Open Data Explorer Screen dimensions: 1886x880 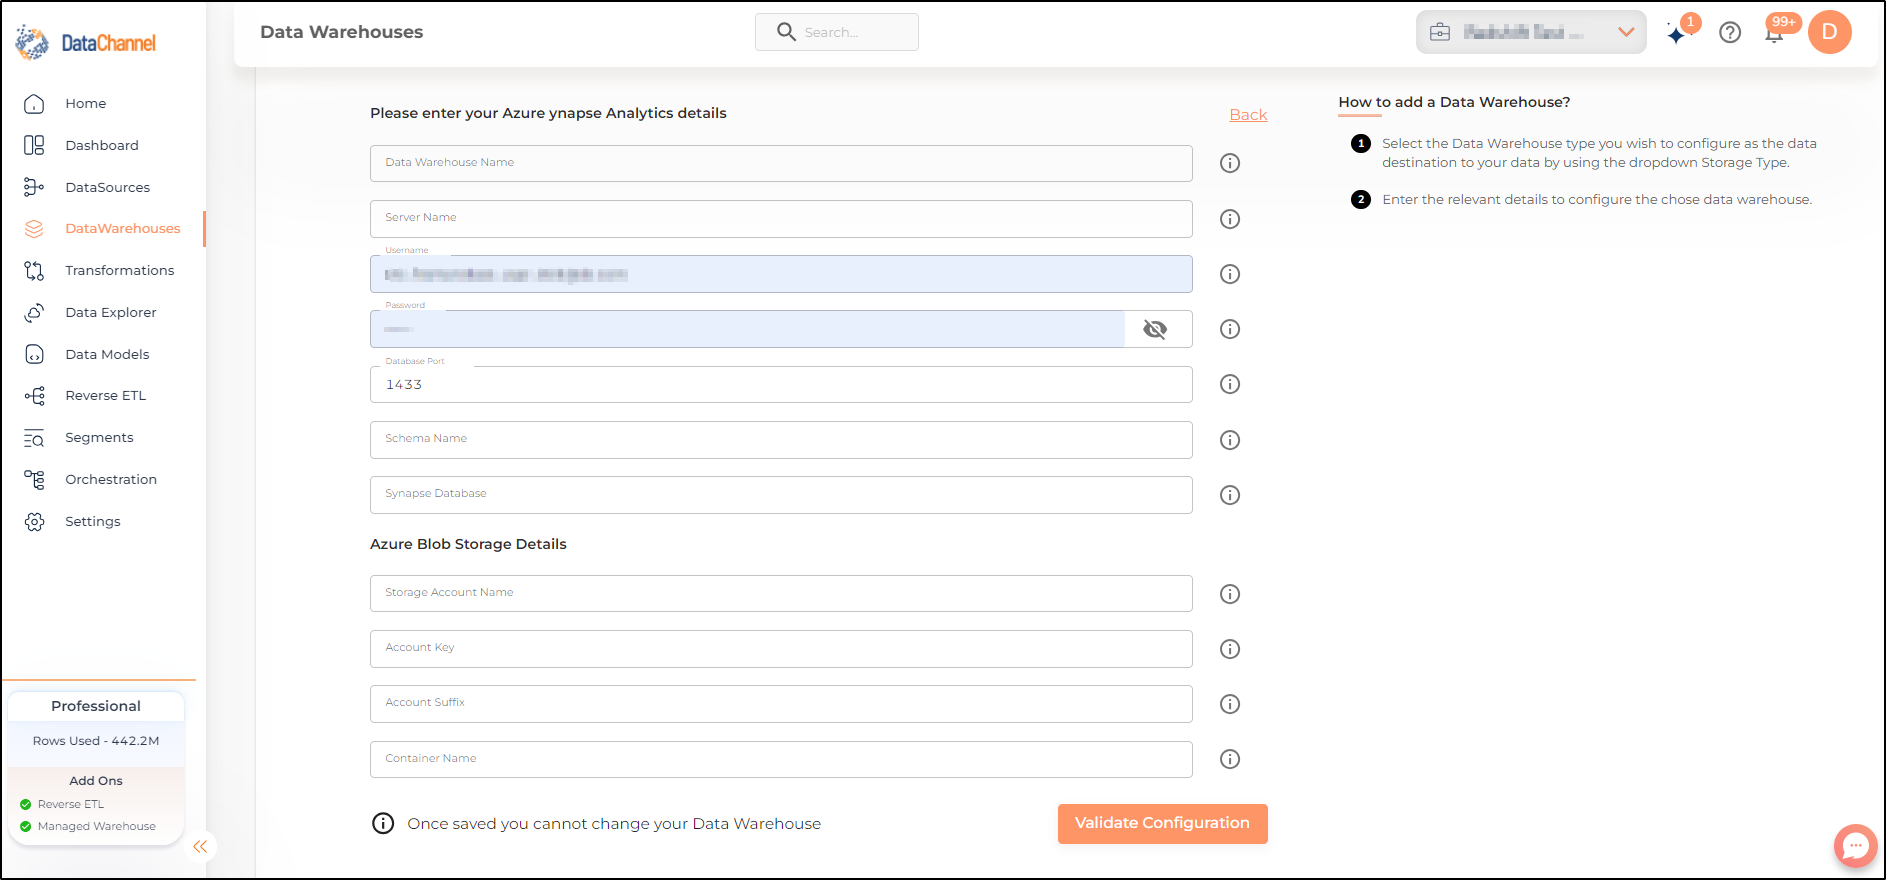110,312
